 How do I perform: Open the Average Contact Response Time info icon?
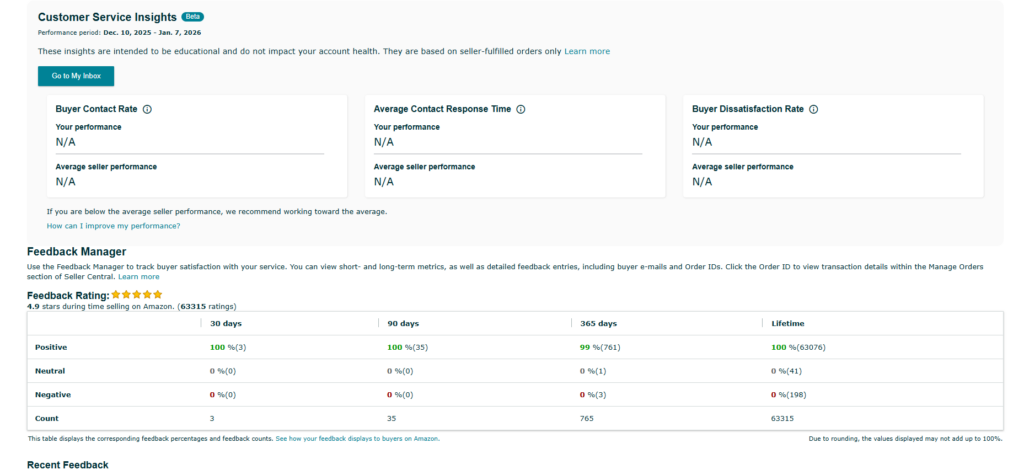point(520,109)
